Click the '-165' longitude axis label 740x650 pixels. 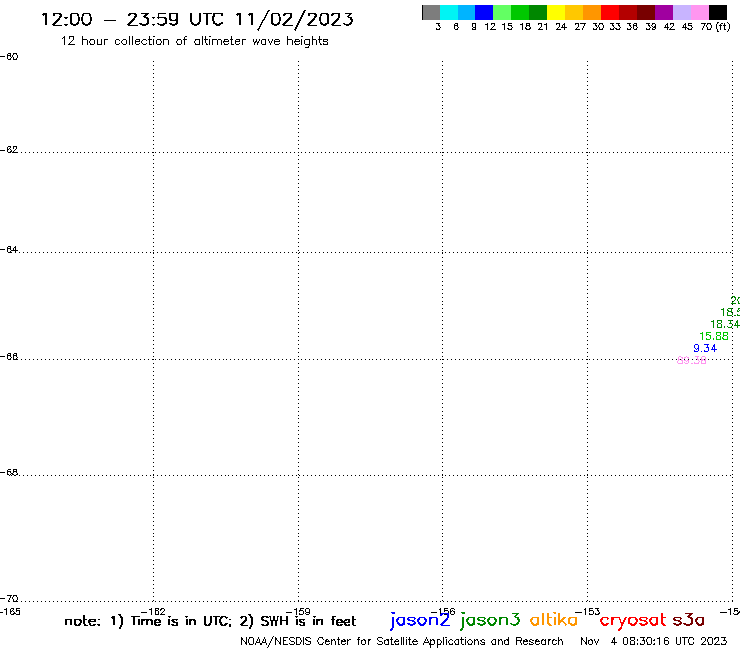pos(10,612)
